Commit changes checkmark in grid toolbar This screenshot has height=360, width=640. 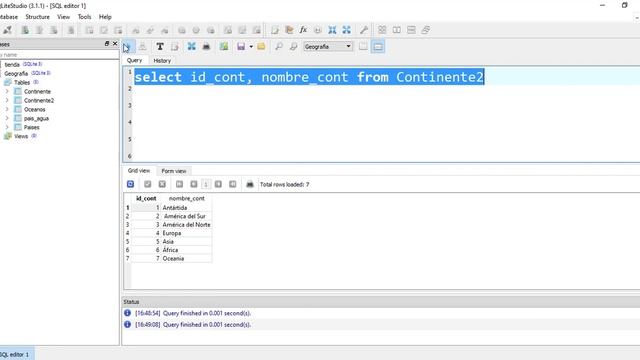148,184
